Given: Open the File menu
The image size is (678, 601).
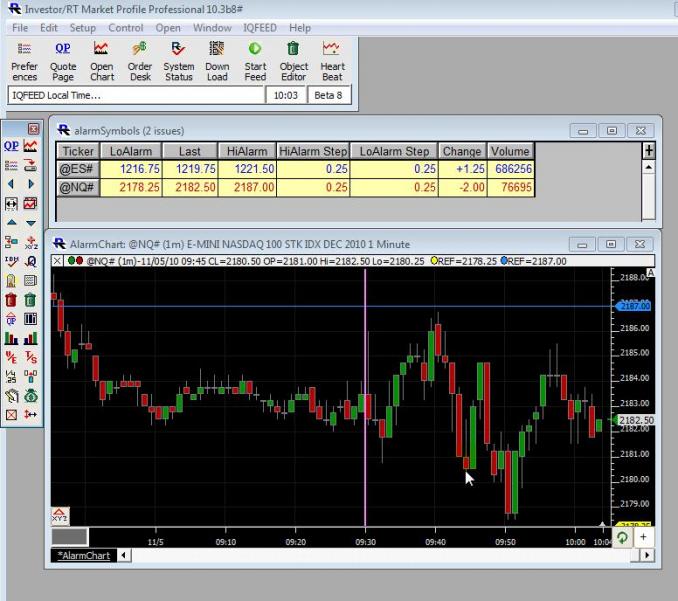Looking at the screenshot, I should coord(20,28).
